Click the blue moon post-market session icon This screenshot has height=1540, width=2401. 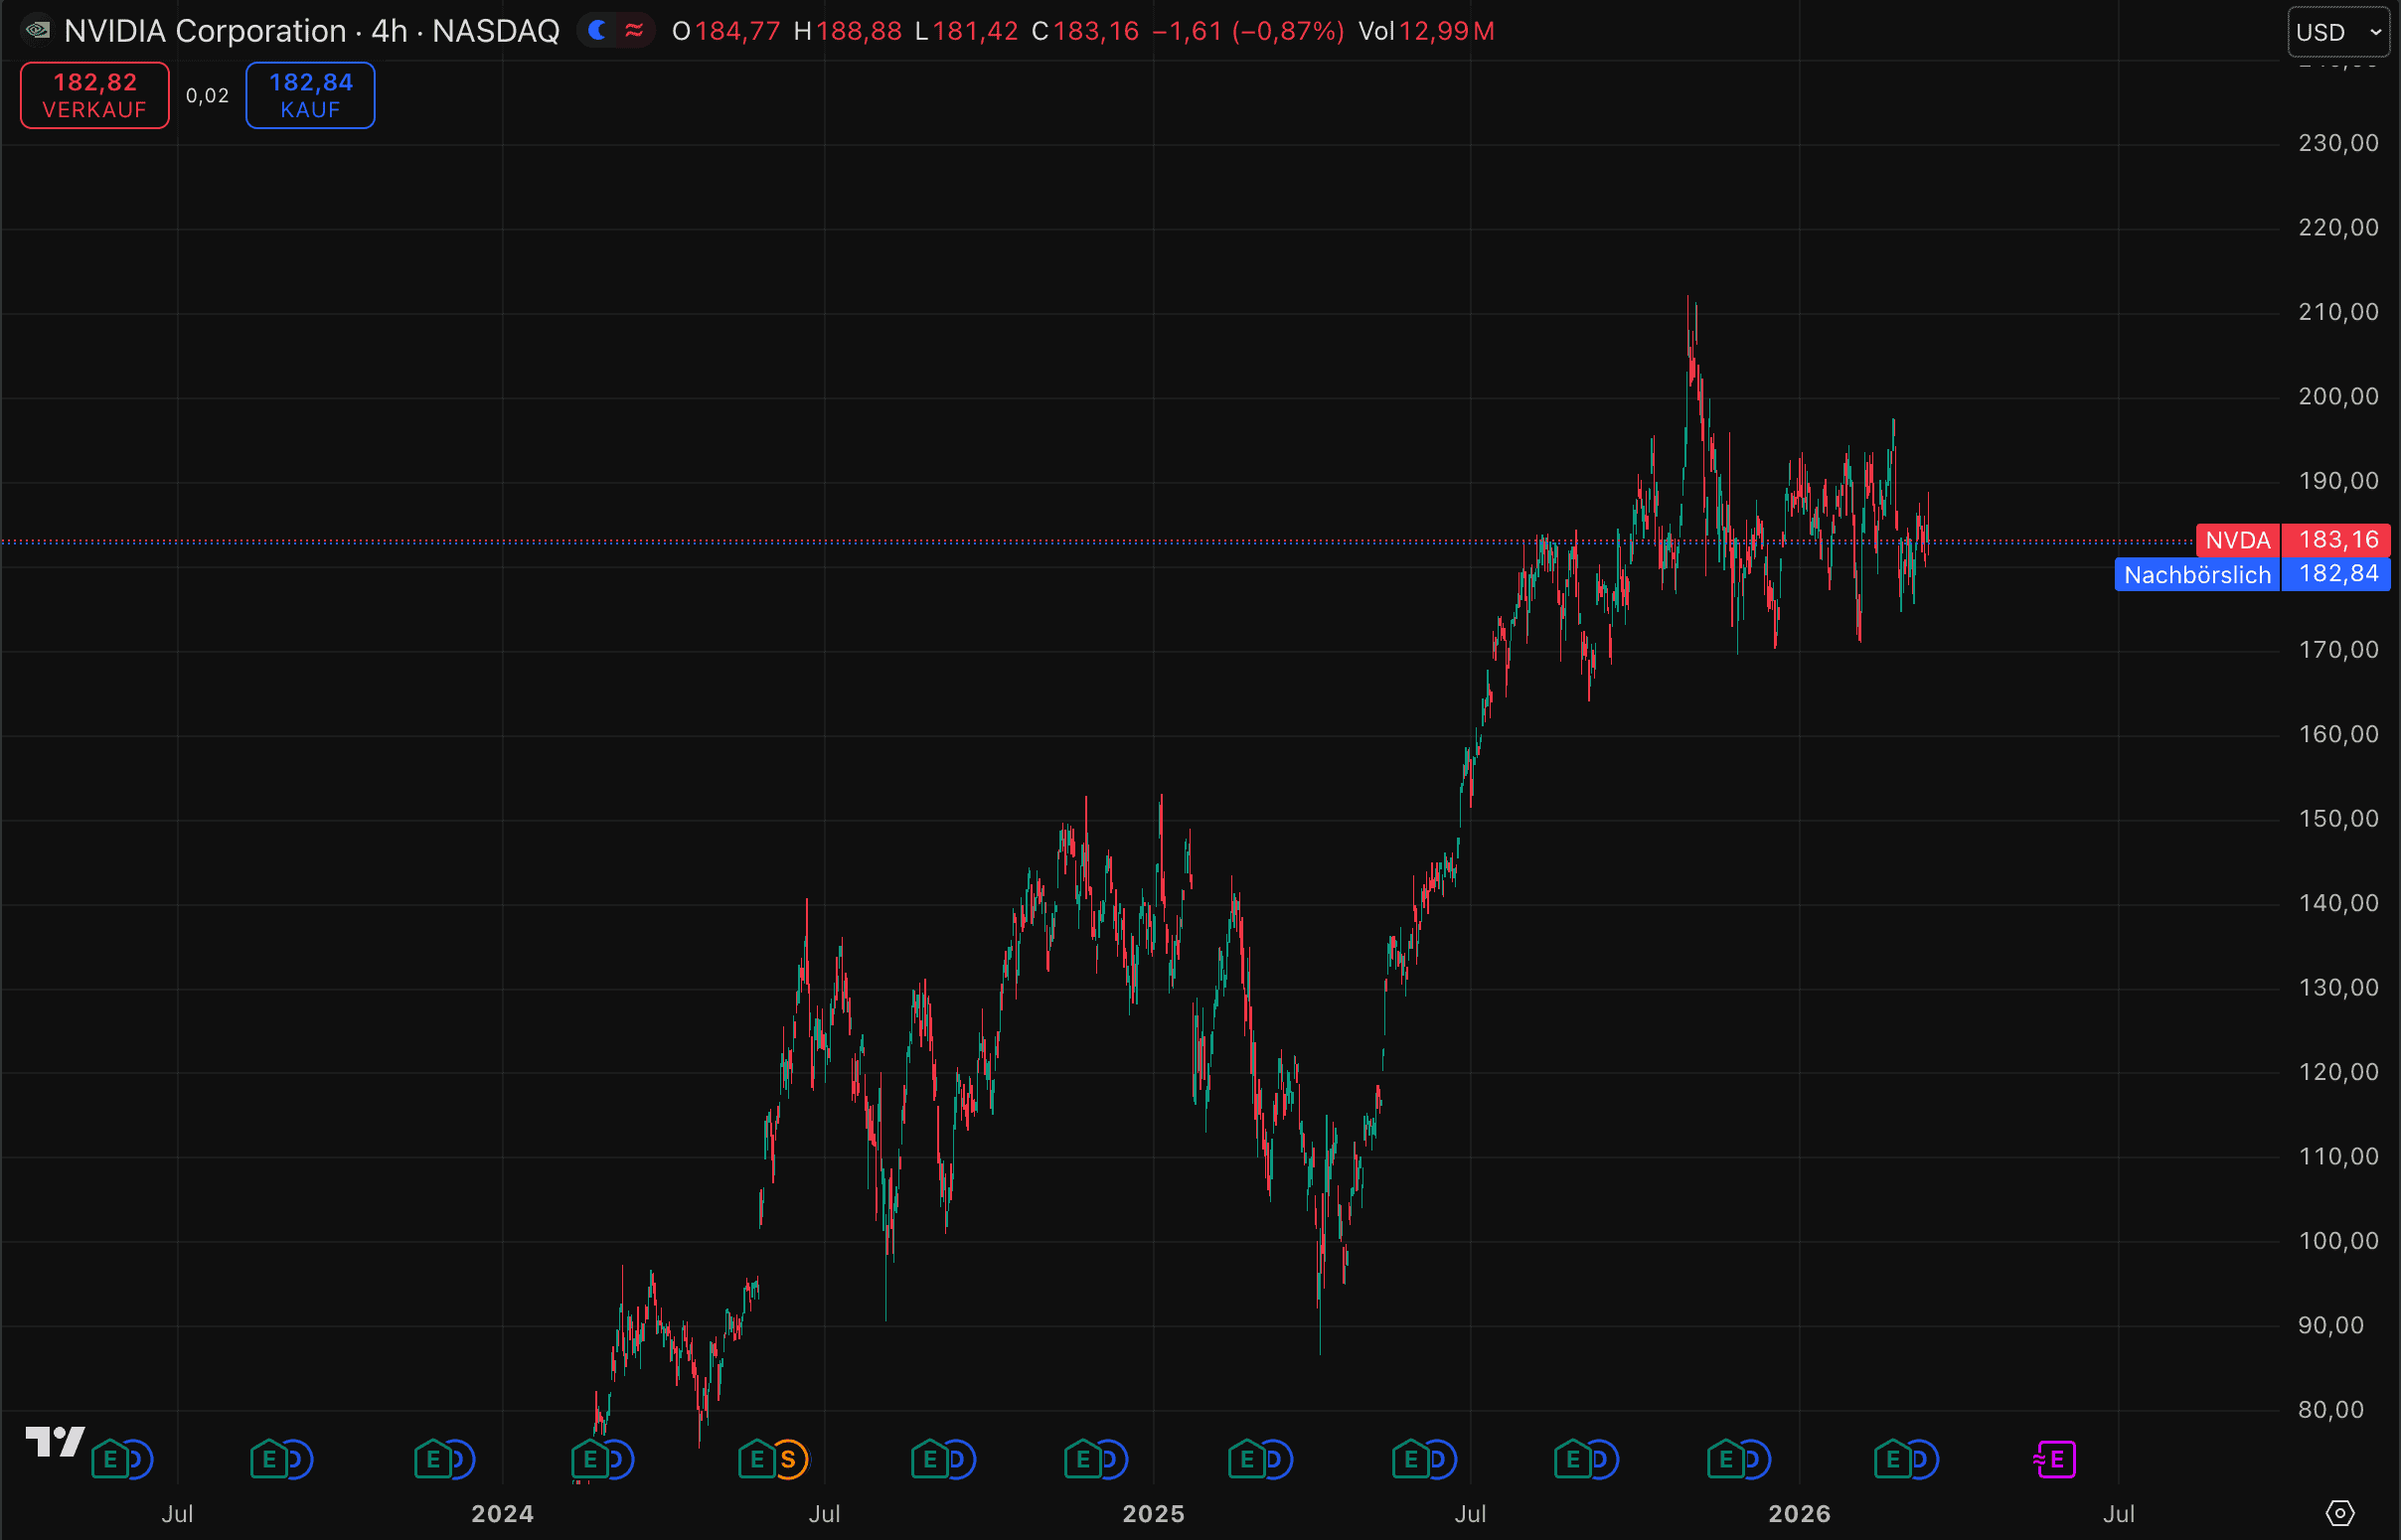[x=597, y=31]
